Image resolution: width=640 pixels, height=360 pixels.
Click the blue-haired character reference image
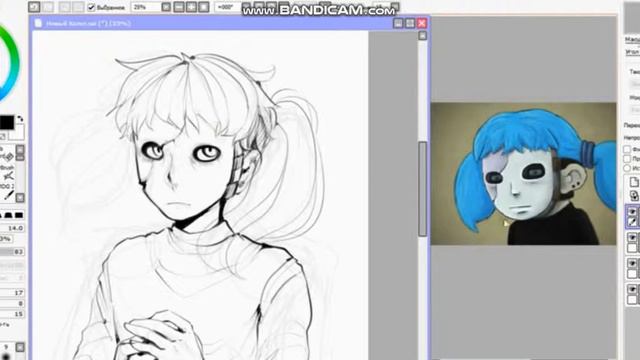point(523,173)
